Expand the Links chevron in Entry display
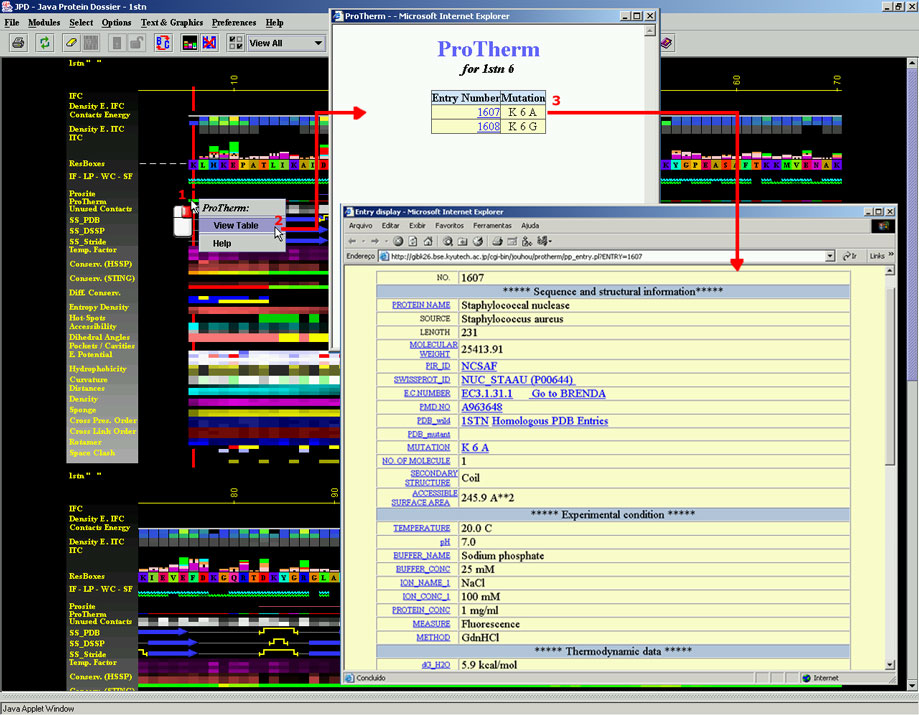 pyautogui.click(x=891, y=255)
